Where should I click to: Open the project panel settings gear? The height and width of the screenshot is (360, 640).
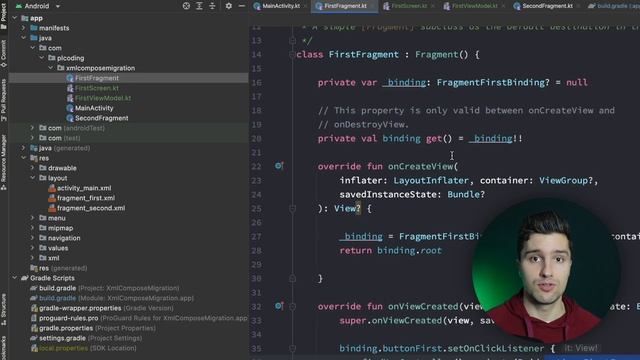[x=229, y=6]
